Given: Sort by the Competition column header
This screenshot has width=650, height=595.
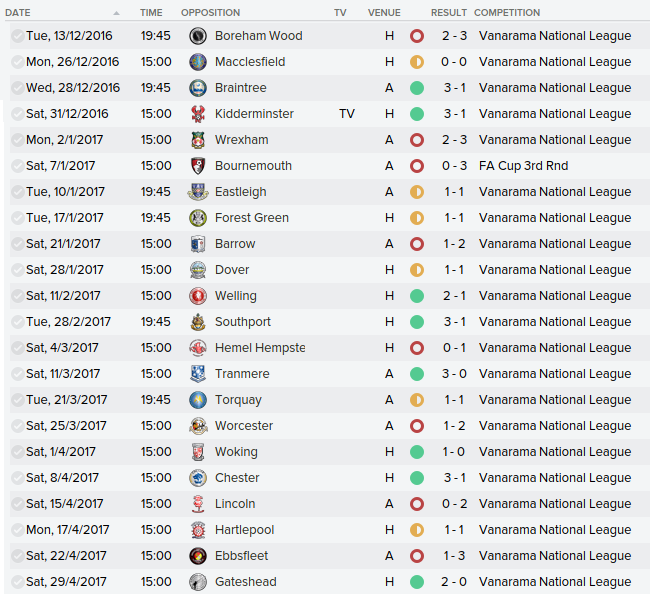Looking at the screenshot, I should pyautogui.click(x=507, y=13).
